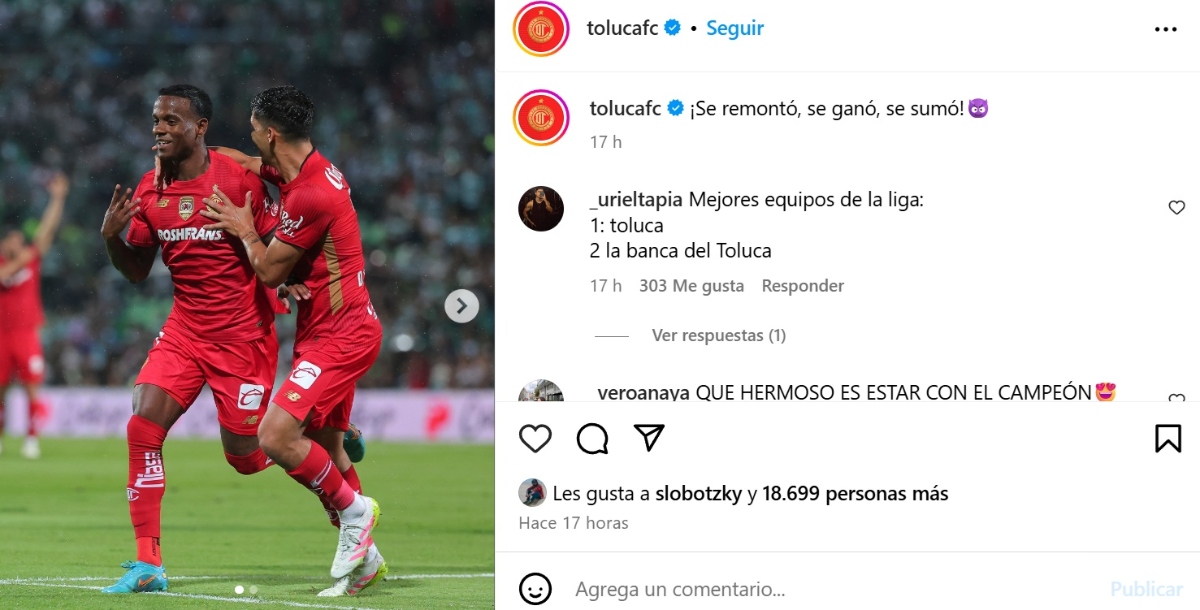Open the comment bubble icon
The width and height of the screenshot is (1200, 610).
pos(592,438)
